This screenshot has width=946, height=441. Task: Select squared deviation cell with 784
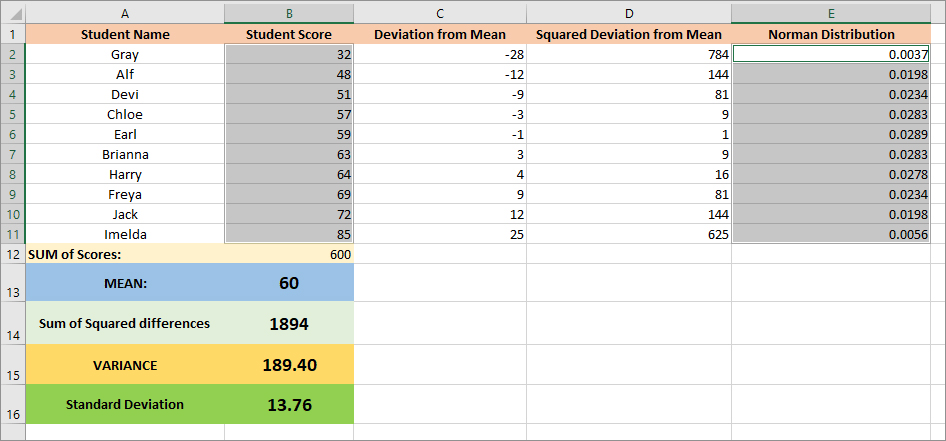(629, 54)
